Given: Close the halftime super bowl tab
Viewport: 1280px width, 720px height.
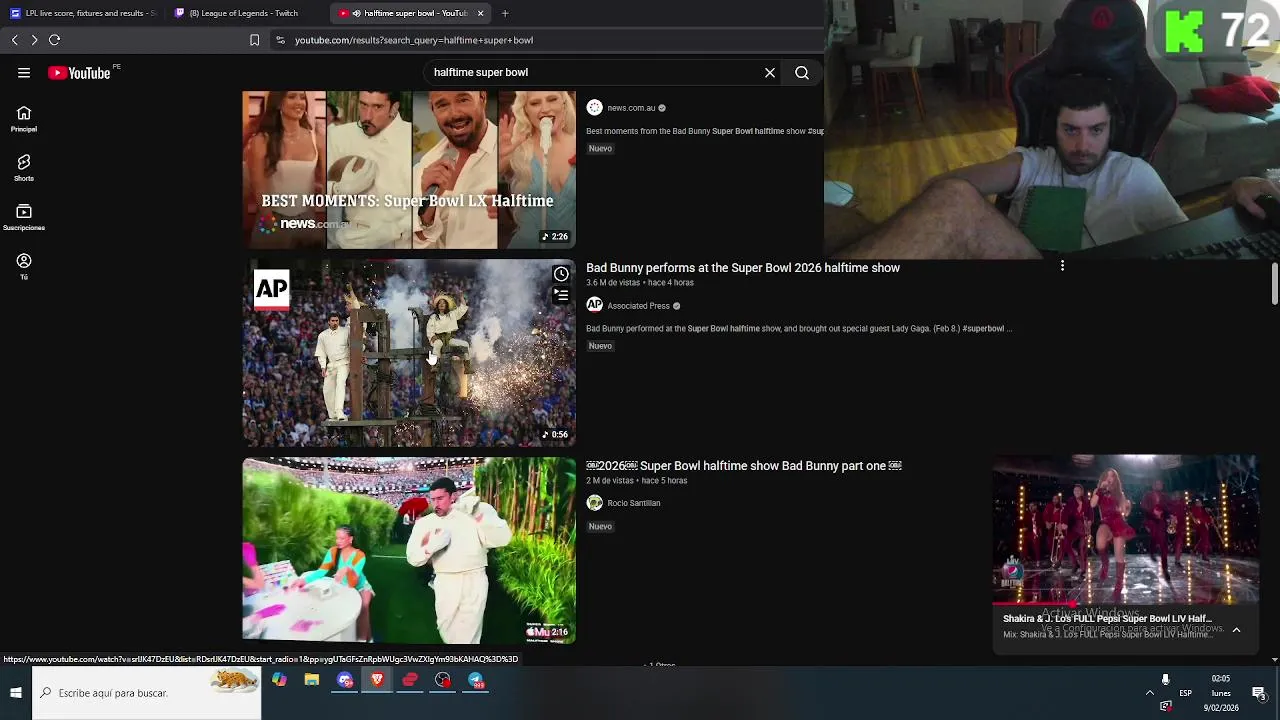Looking at the screenshot, I should click(480, 13).
